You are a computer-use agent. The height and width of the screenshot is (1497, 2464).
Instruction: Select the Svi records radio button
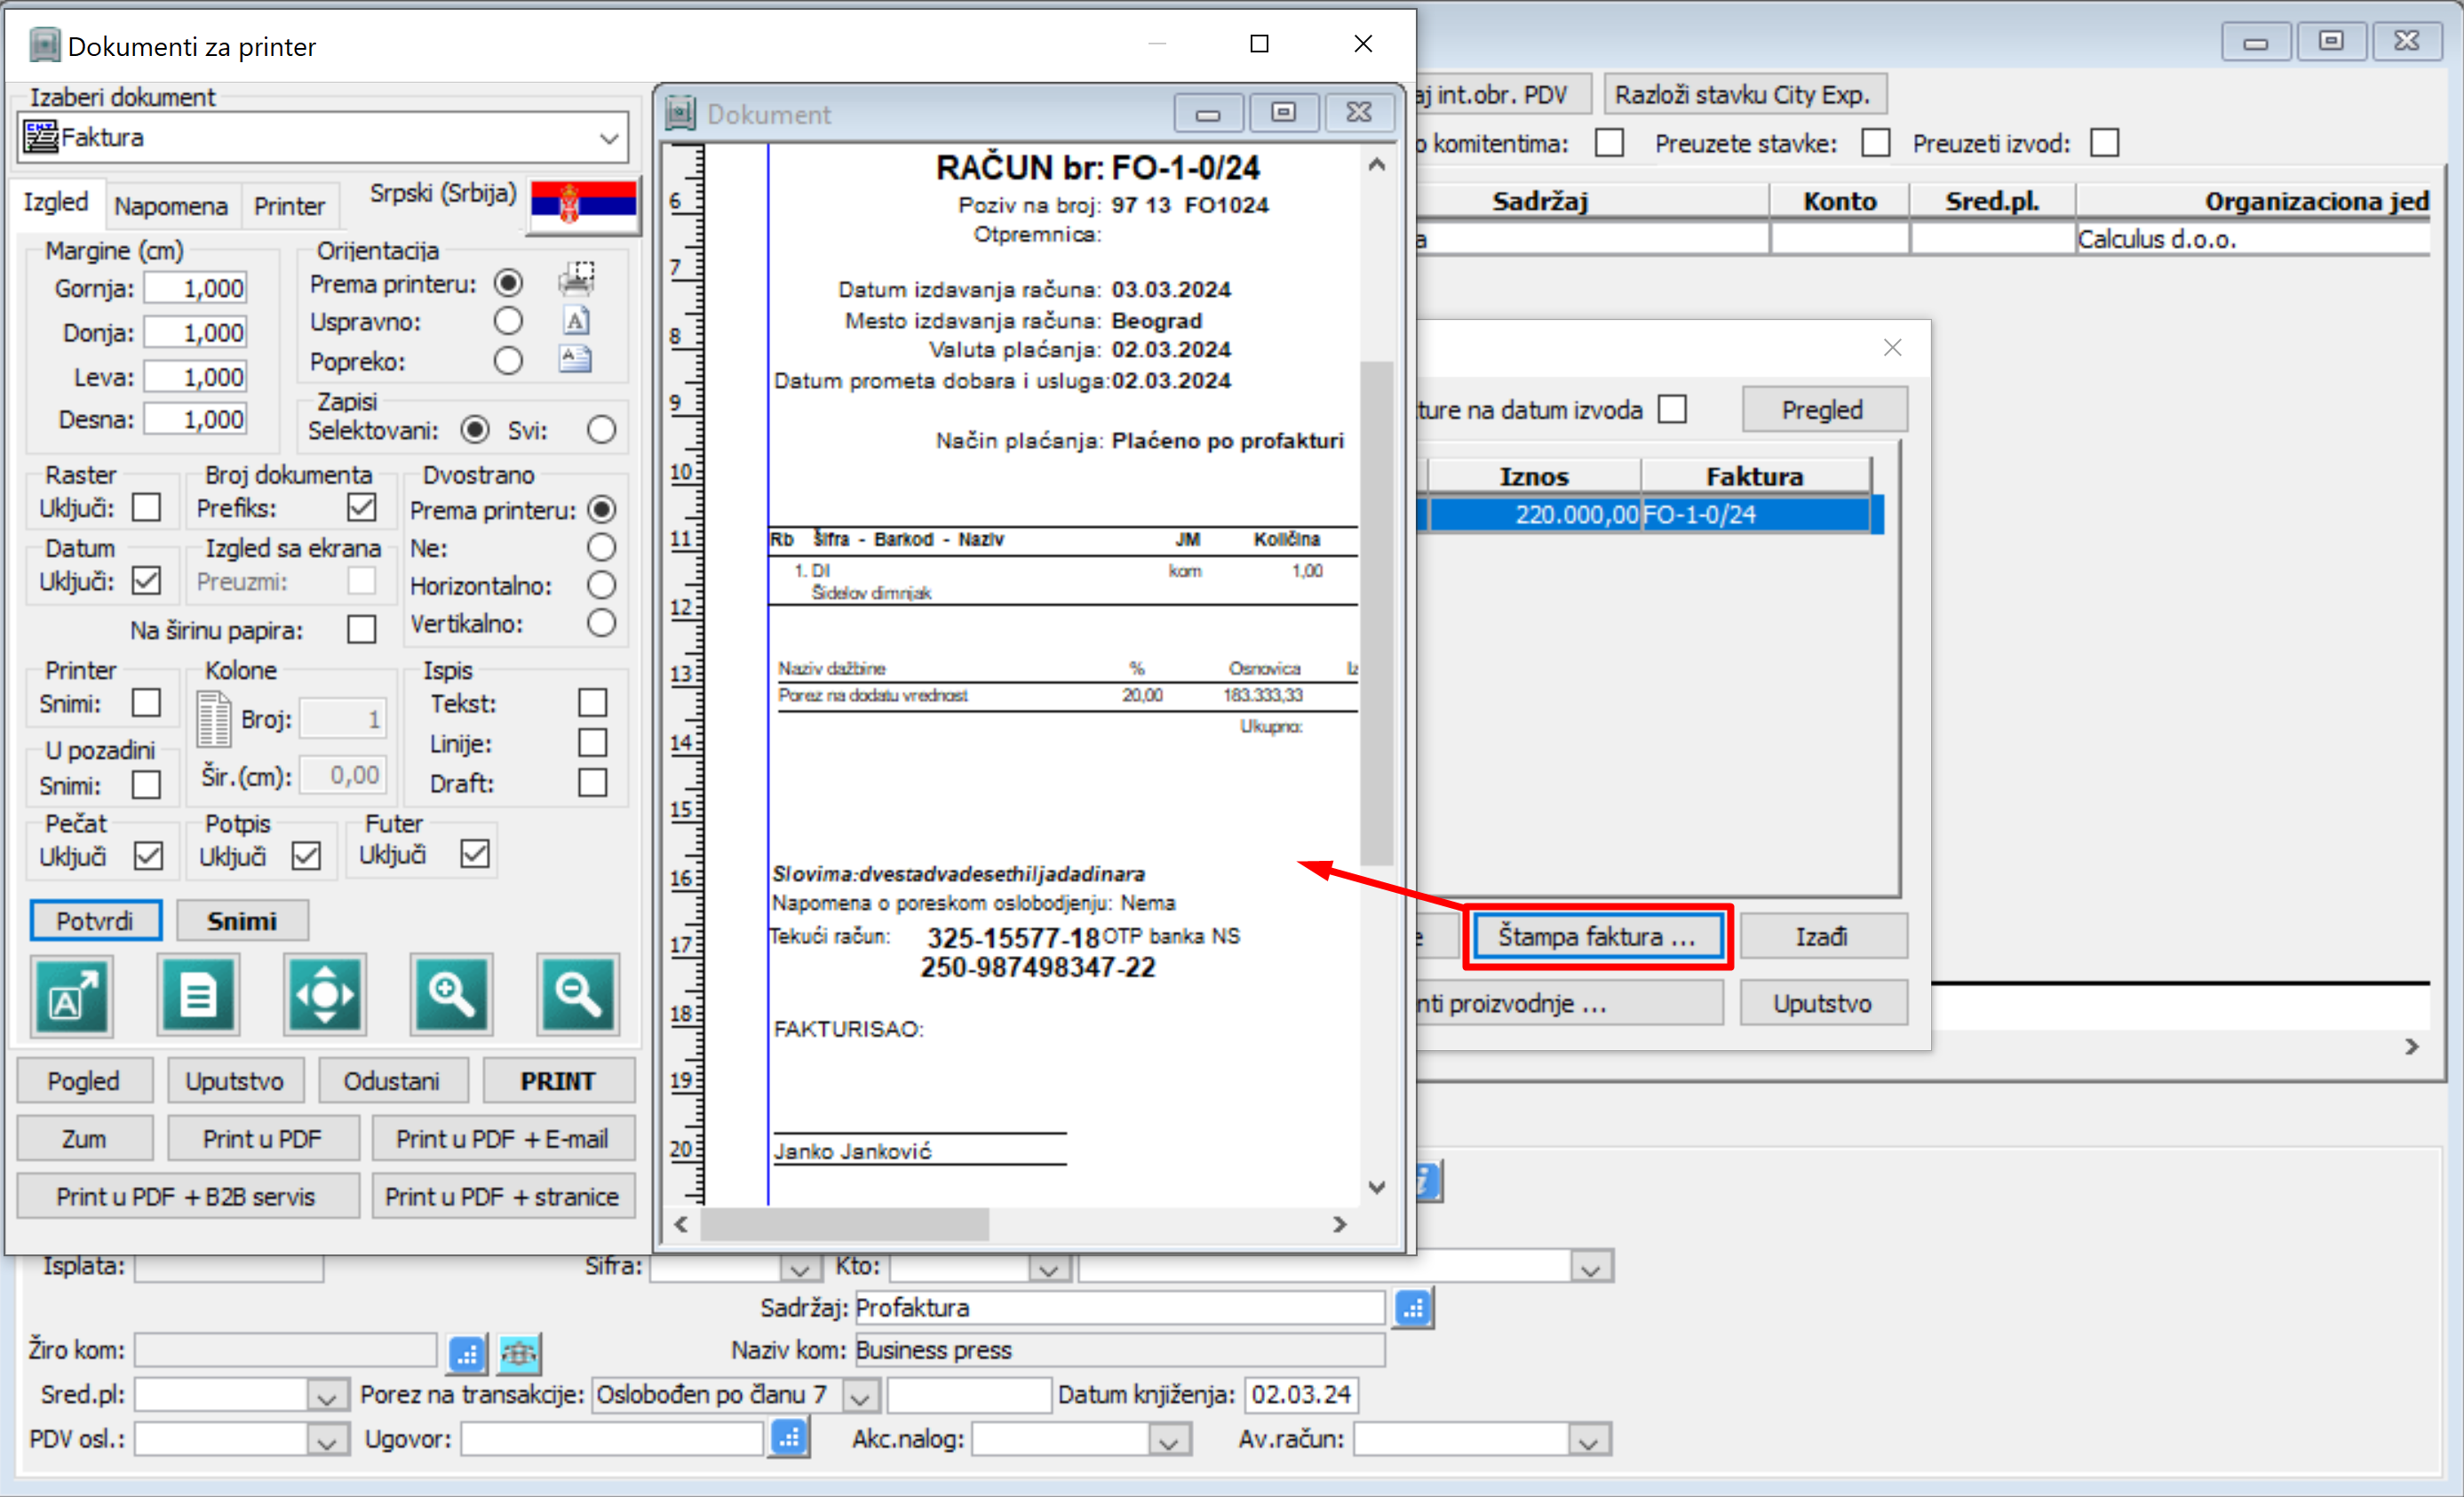click(x=601, y=430)
